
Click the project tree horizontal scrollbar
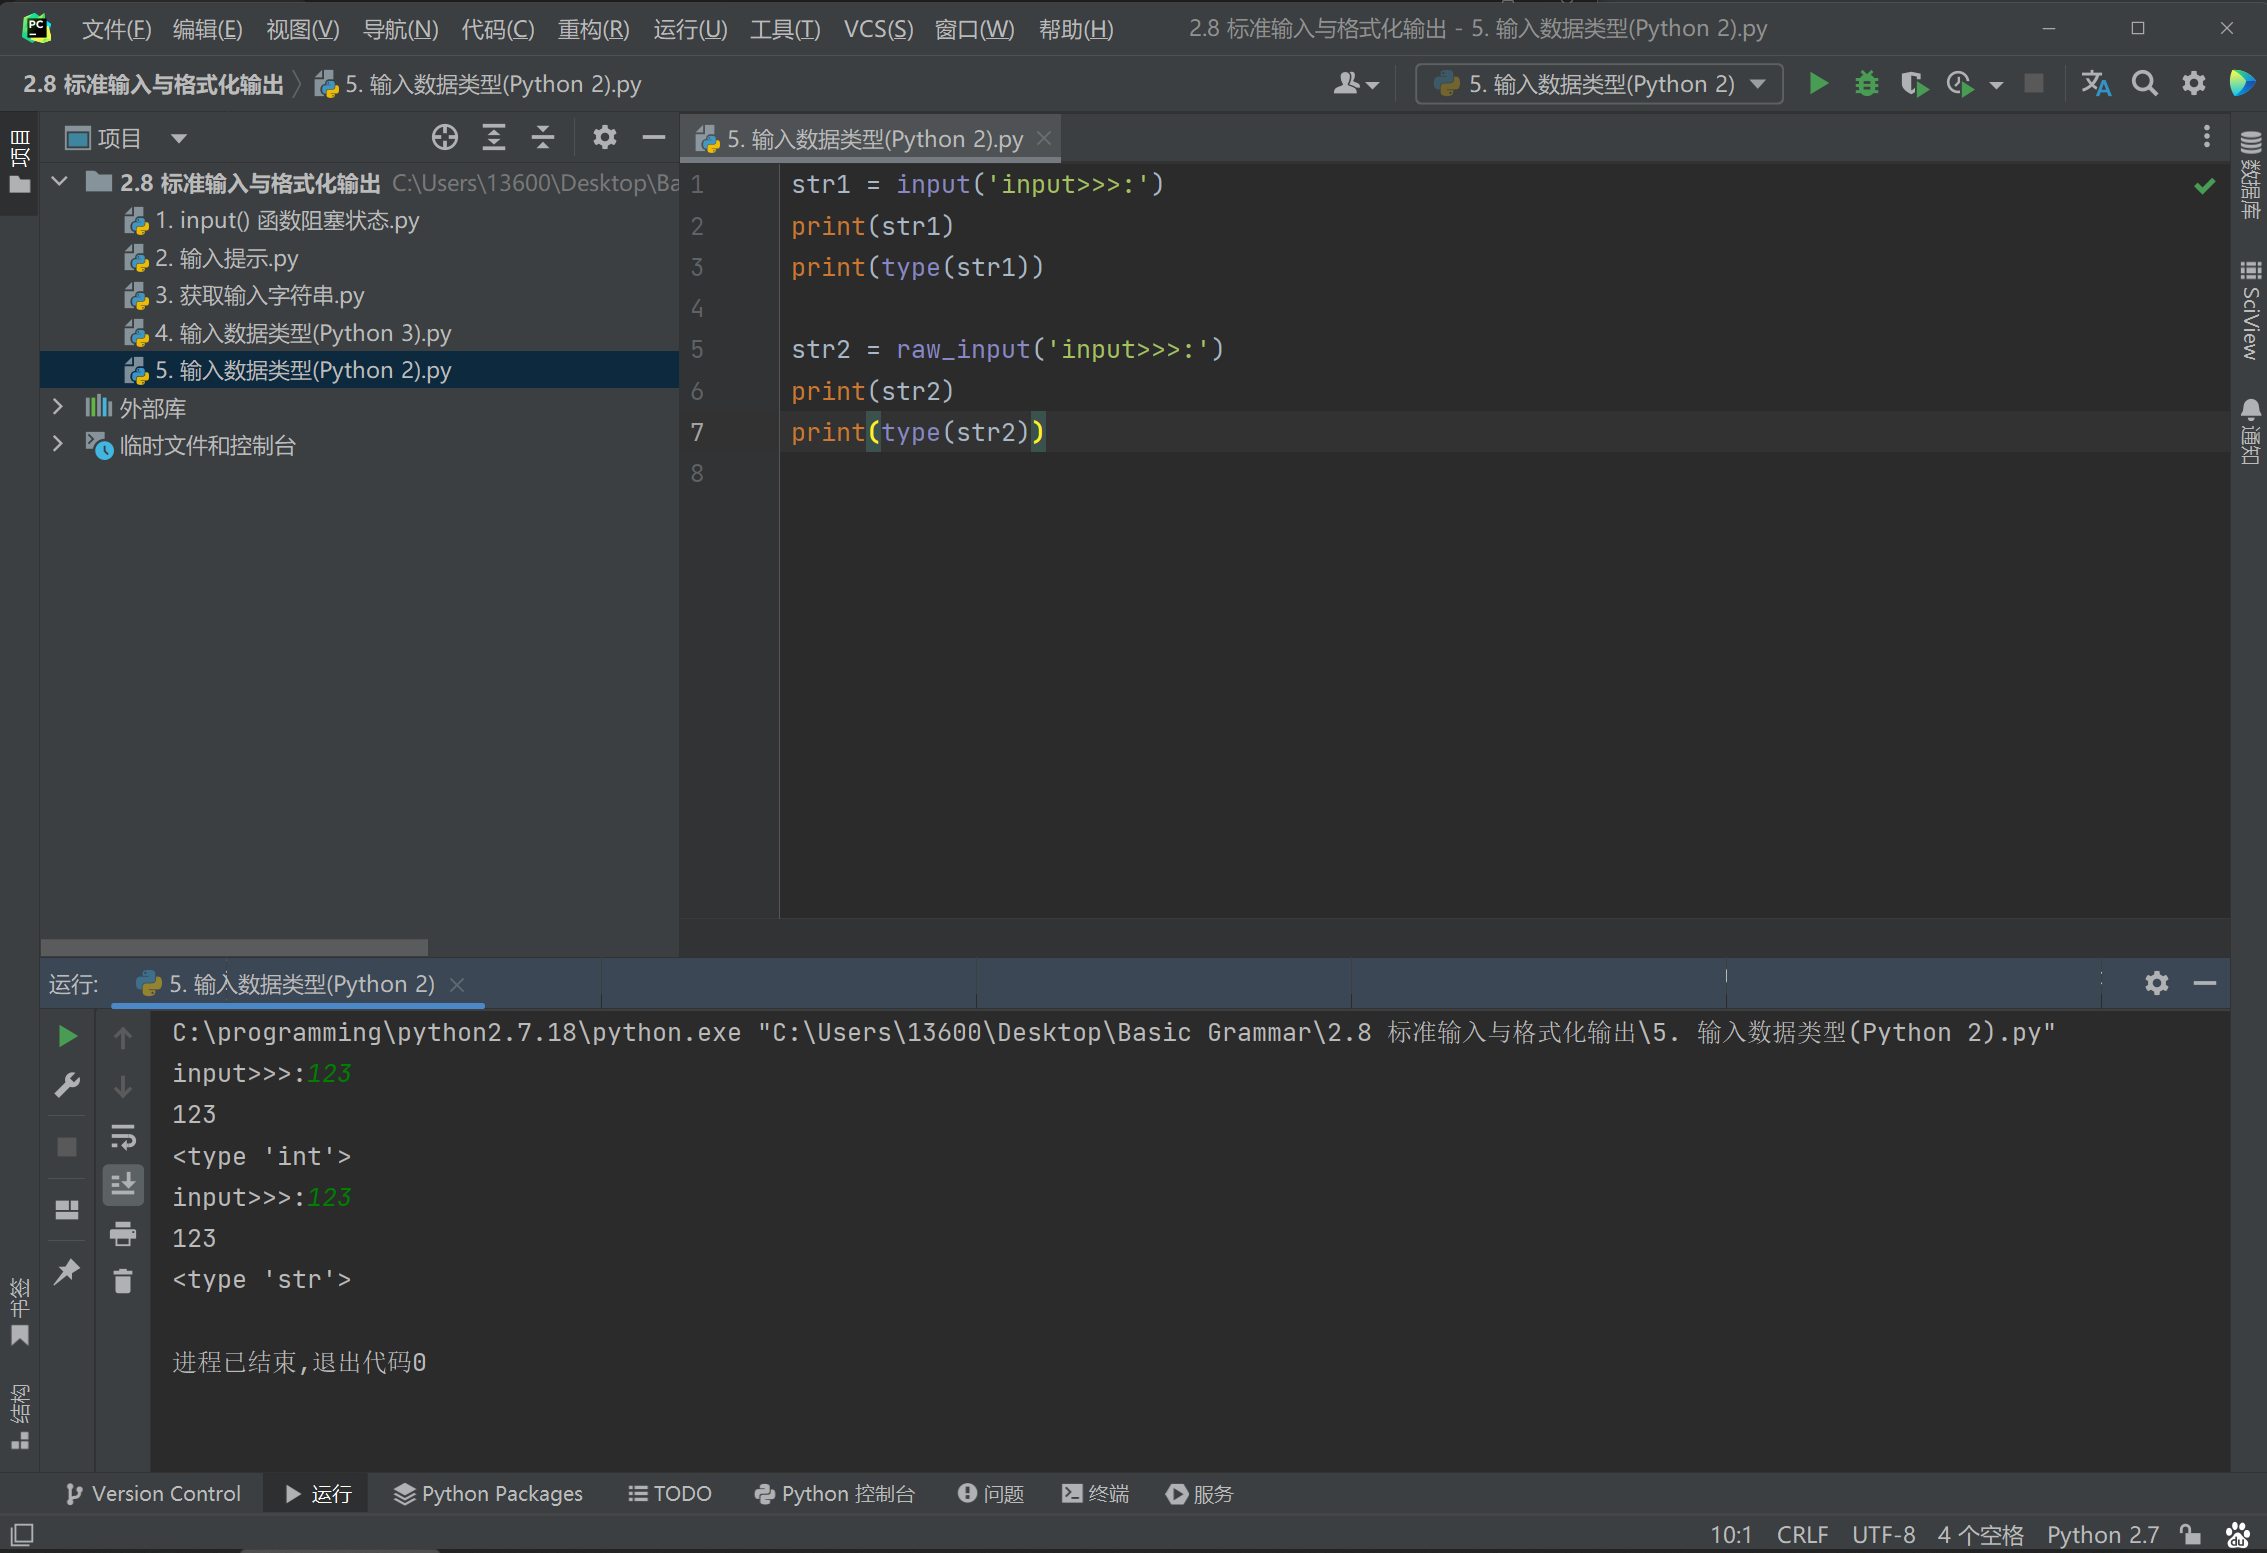234,946
